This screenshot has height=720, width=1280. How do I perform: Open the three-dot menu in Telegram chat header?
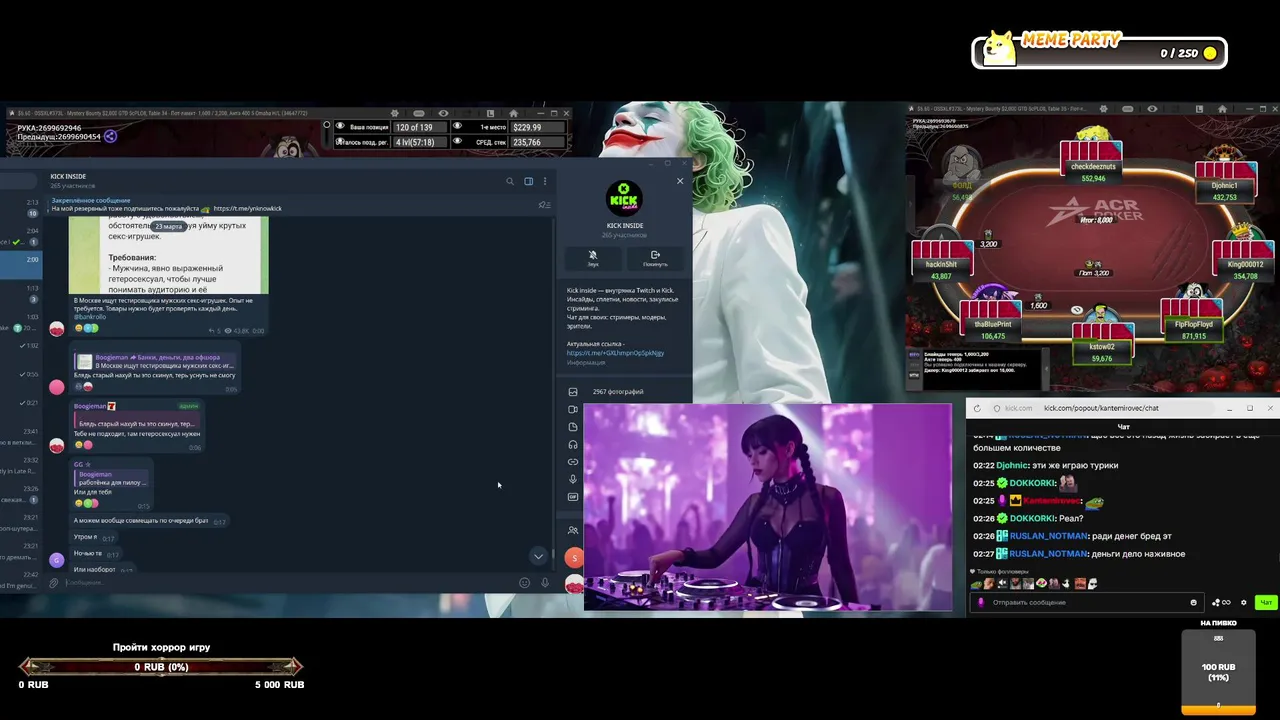[x=545, y=181]
